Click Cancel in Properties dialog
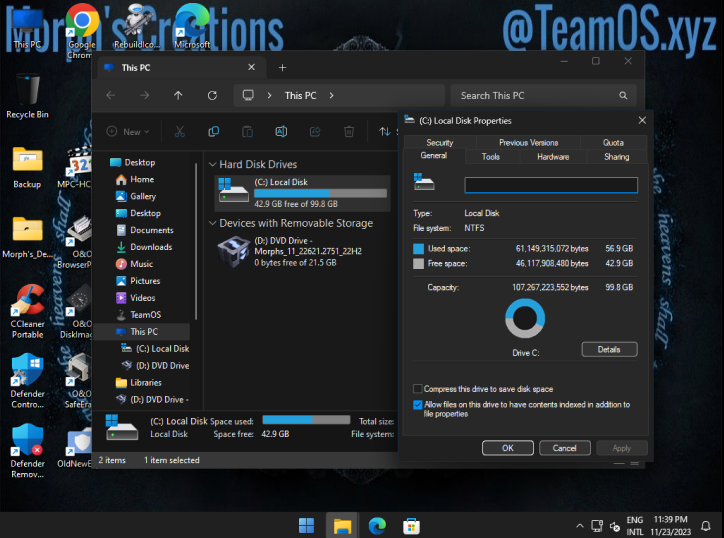The image size is (724, 538). coord(564,448)
